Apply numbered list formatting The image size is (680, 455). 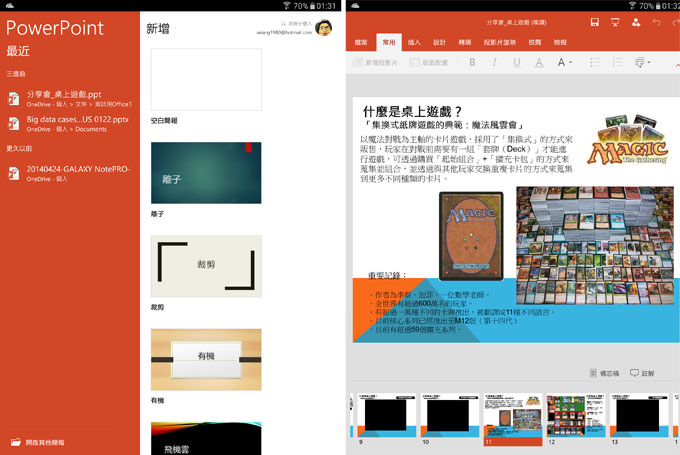click(x=617, y=62)
